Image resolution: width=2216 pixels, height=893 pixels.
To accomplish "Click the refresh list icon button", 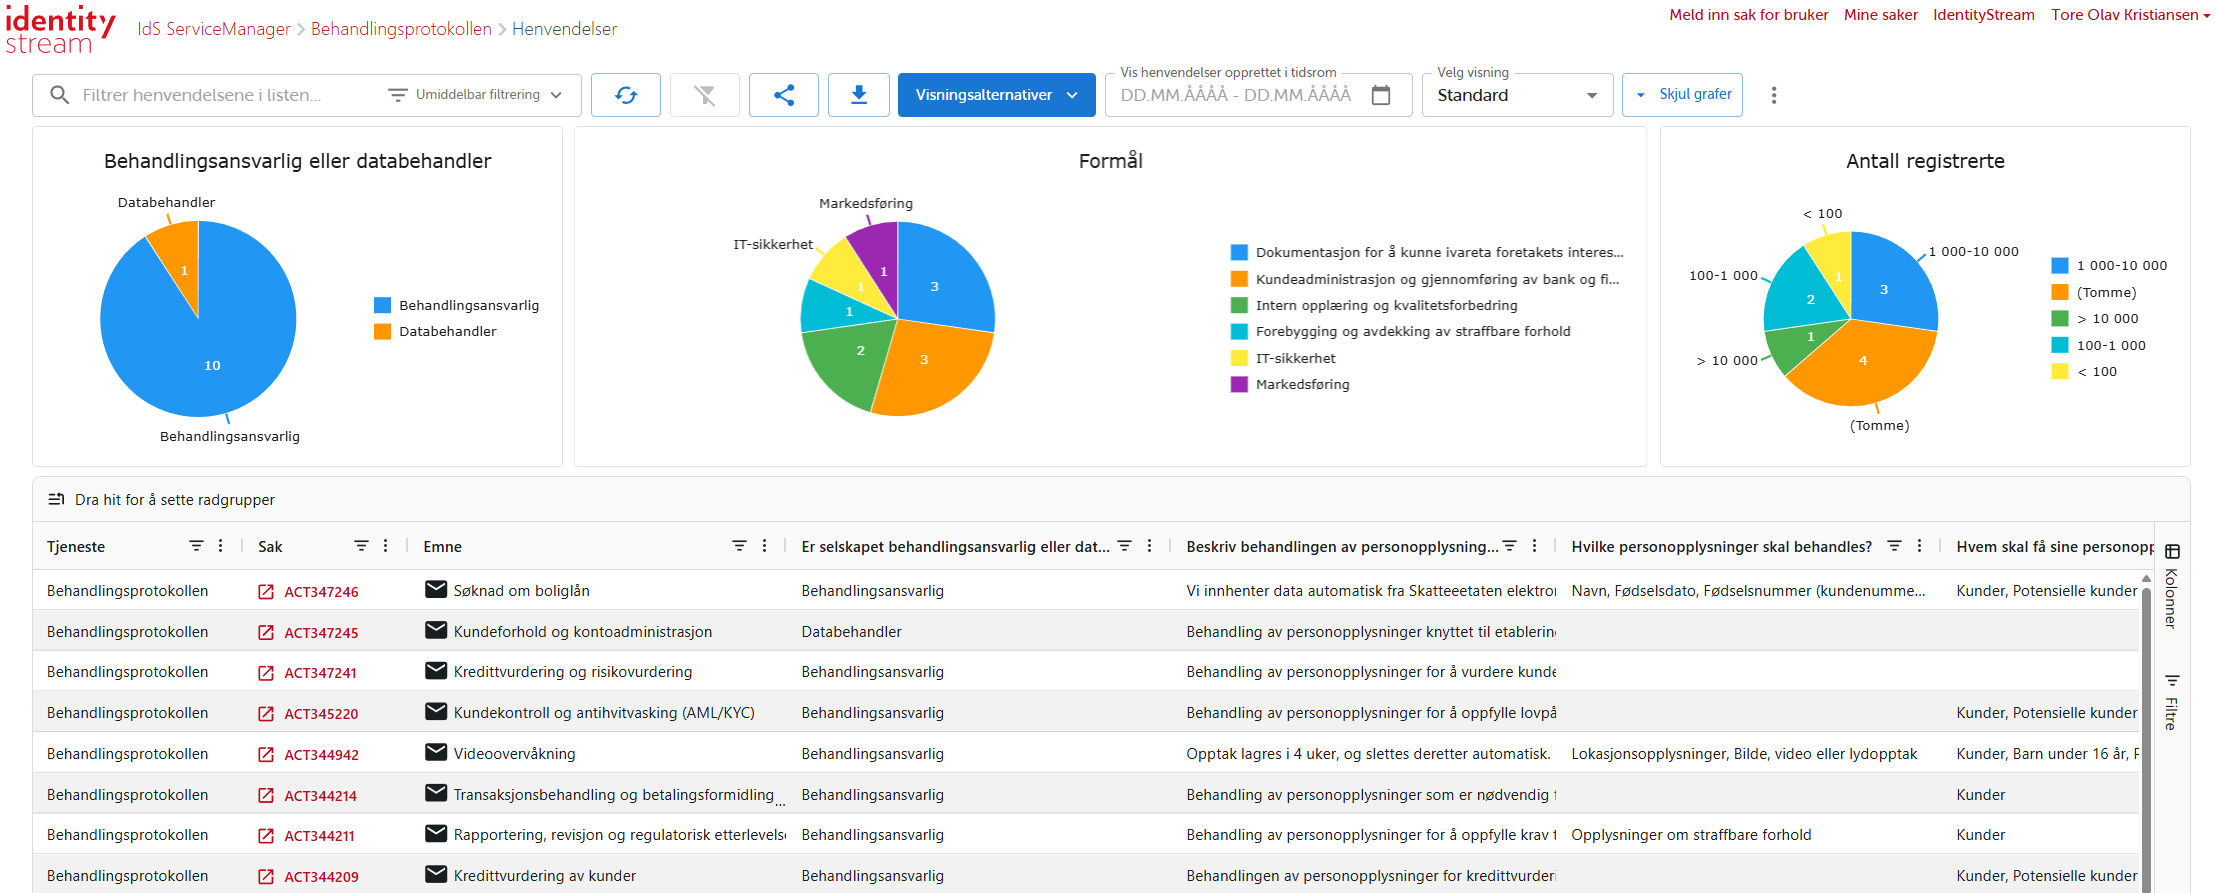I will pos(625,95).
